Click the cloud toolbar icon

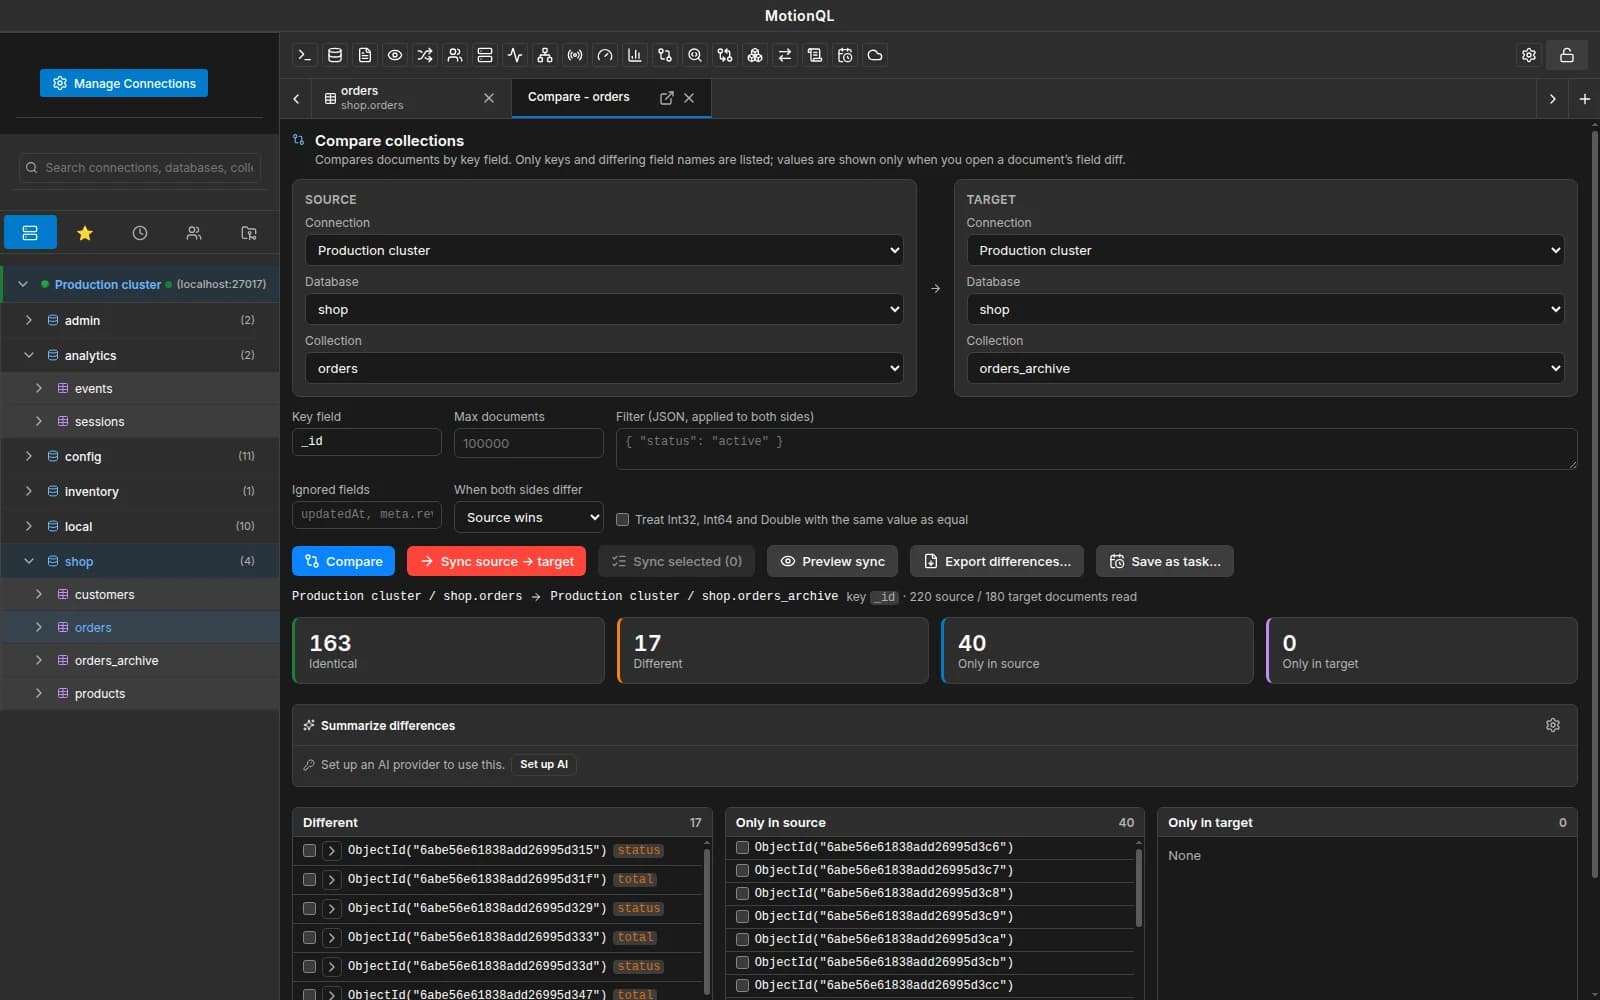pyautogui.click(x=875, y=55)
